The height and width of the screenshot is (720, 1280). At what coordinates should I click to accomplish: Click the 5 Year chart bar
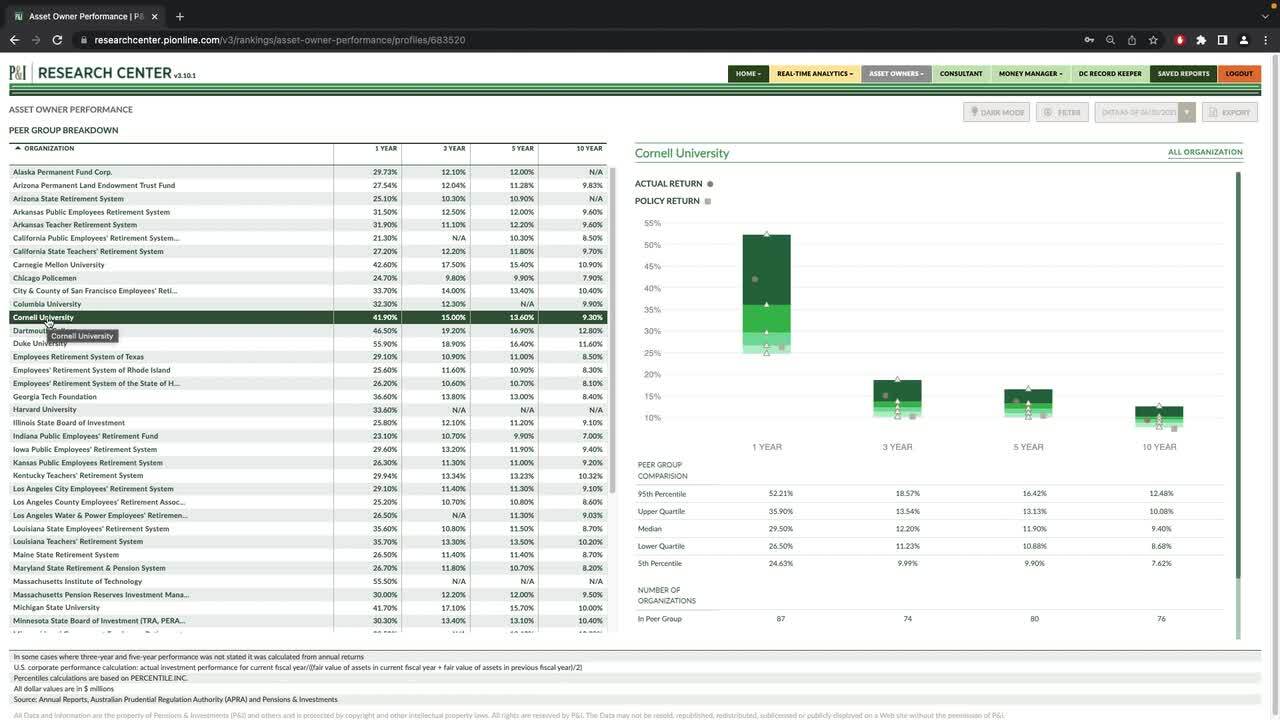coord(1028,403)
